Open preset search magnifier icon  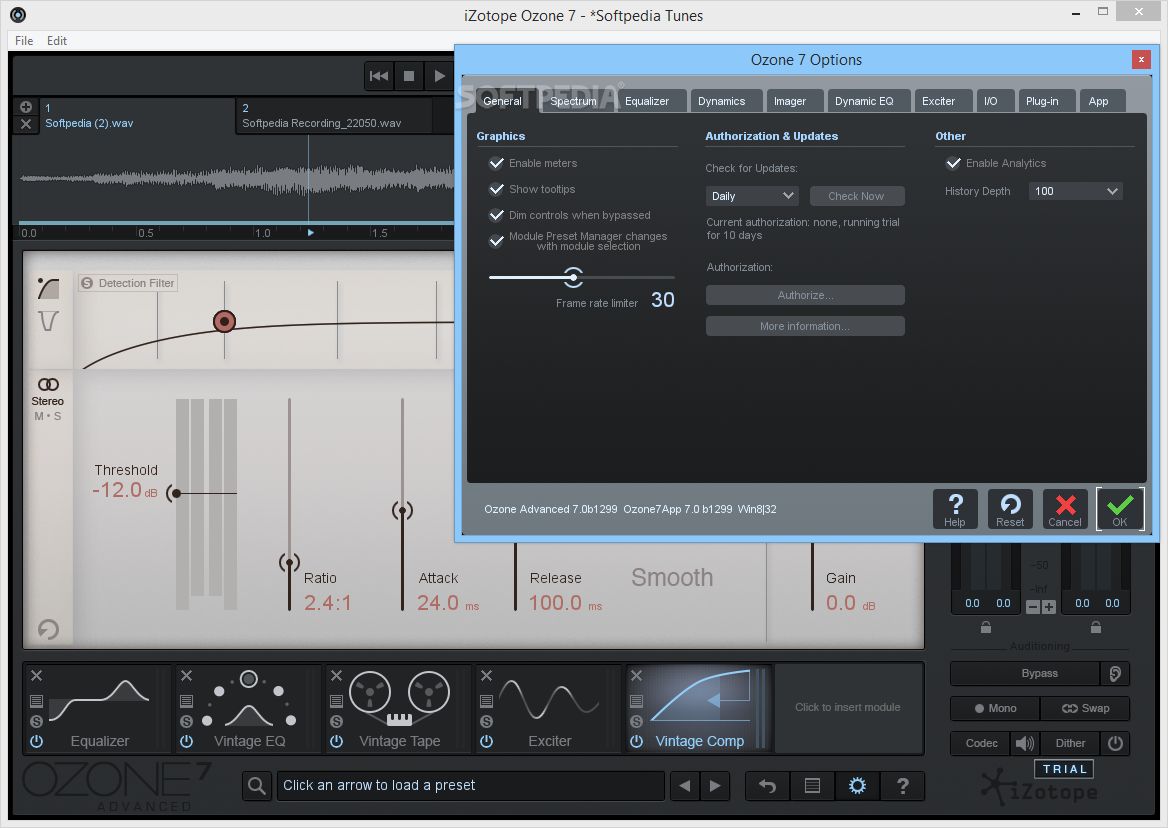(257, 786)
